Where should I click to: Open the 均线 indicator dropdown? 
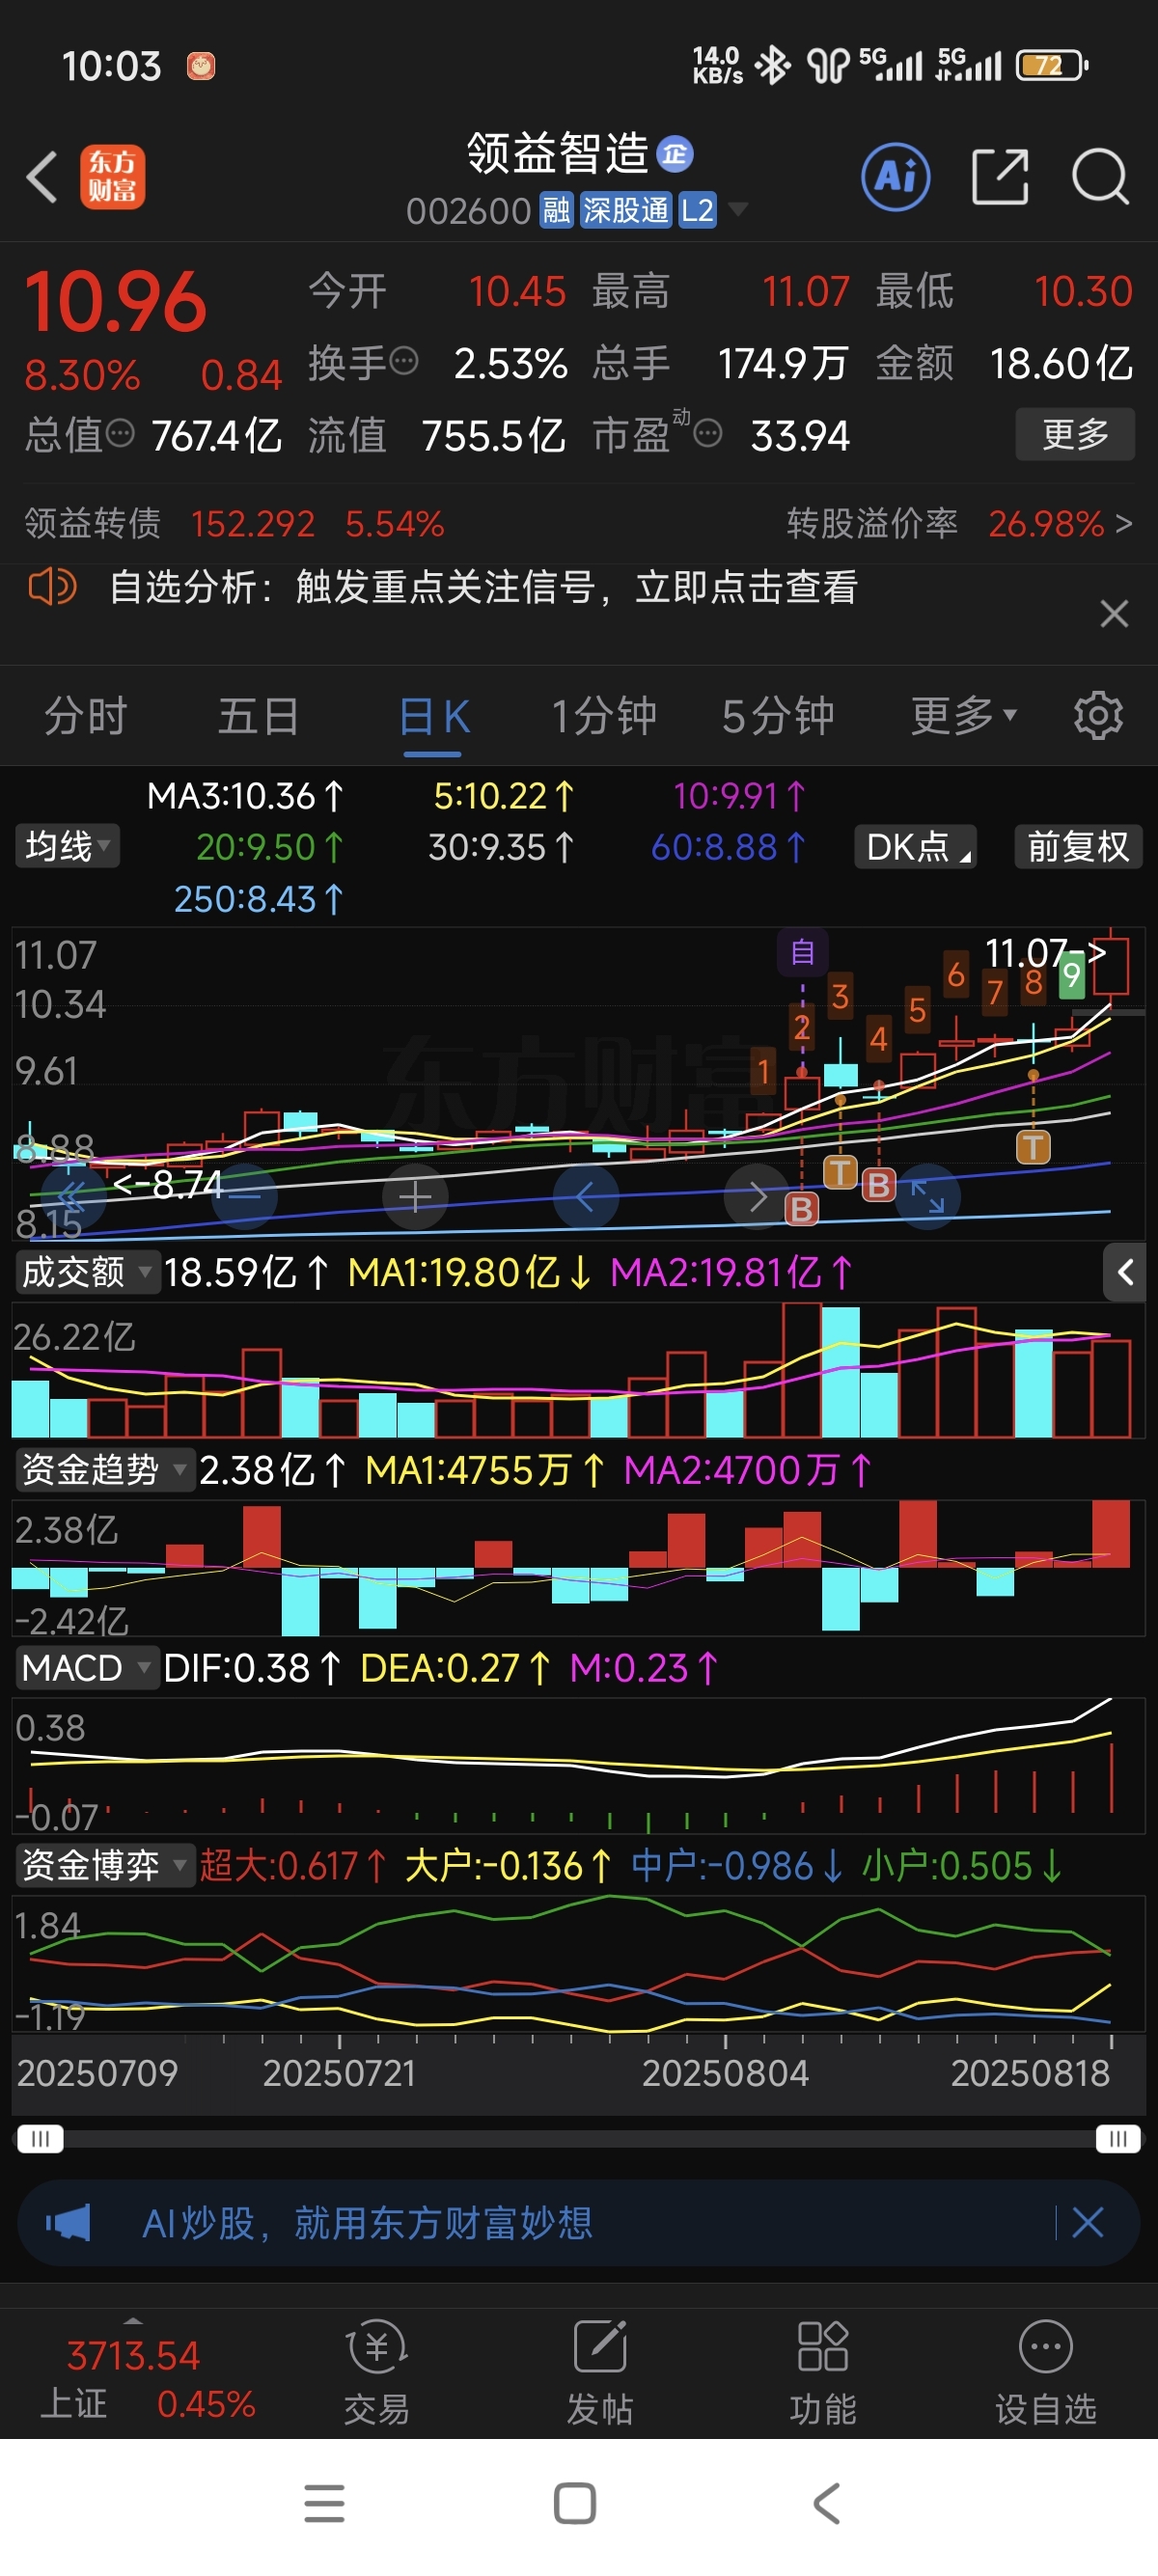(x=66, y=846)
